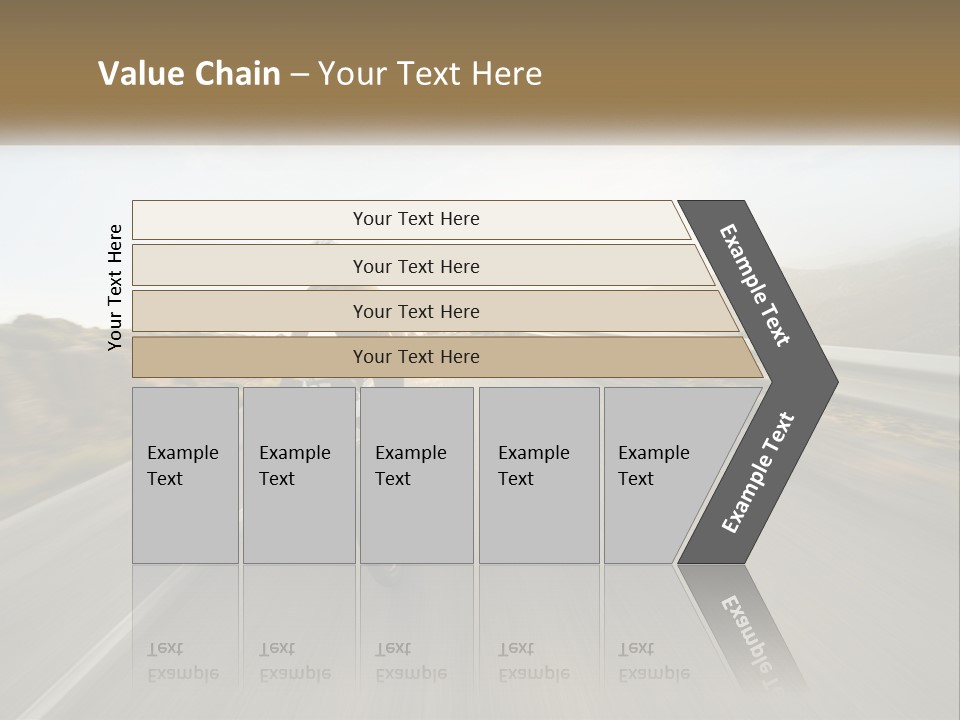This screenshot has height=720, width=960.
Task: Click the "Your Text Here" portion of title
Action: (x=430, y=74)
